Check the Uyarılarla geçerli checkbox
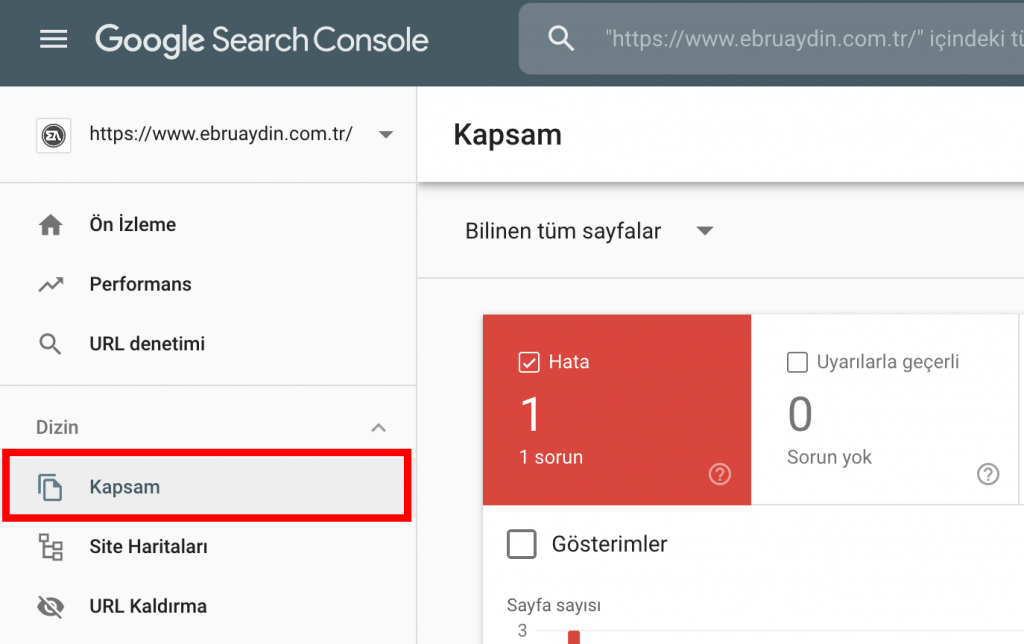This screenshot has width=1024, height=644. pyautogui.click(x=797, y=362)
